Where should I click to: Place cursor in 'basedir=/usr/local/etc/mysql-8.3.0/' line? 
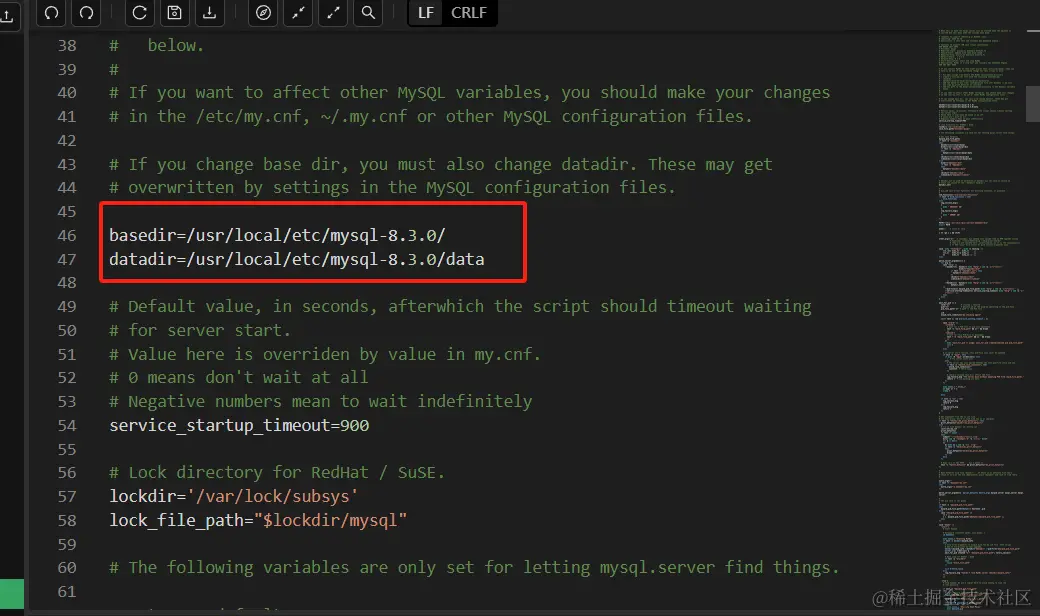pyautogui.click(x=277, y=235)
